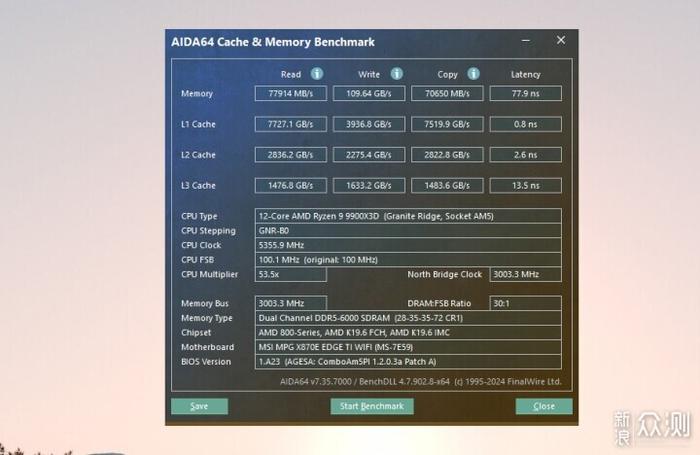Select L2 Cache copy 2822.8 GB/s
Image resolution: width=700 pixels, height=455 pixels.
447,155
